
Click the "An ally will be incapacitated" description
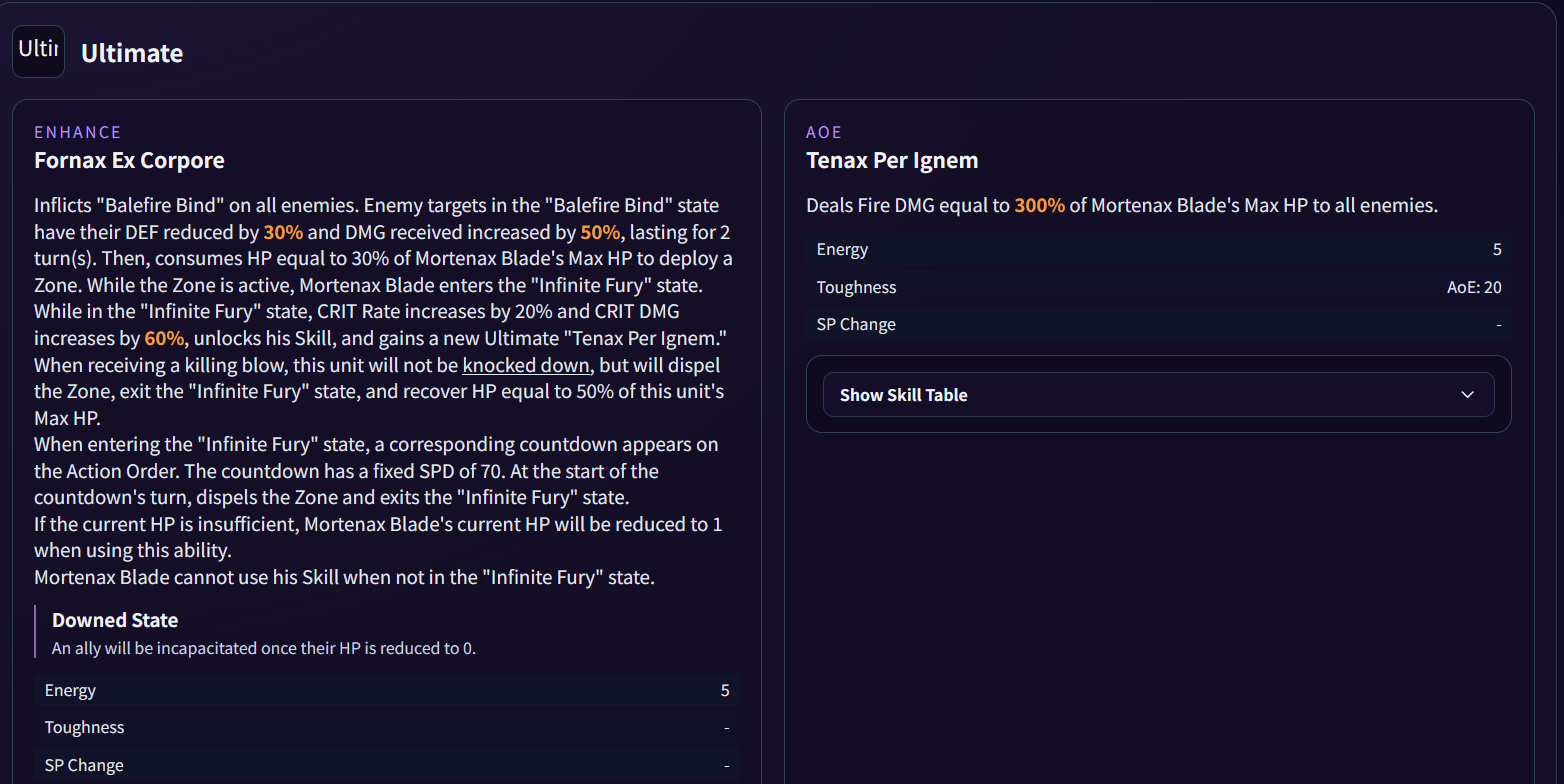pos(264,648)
